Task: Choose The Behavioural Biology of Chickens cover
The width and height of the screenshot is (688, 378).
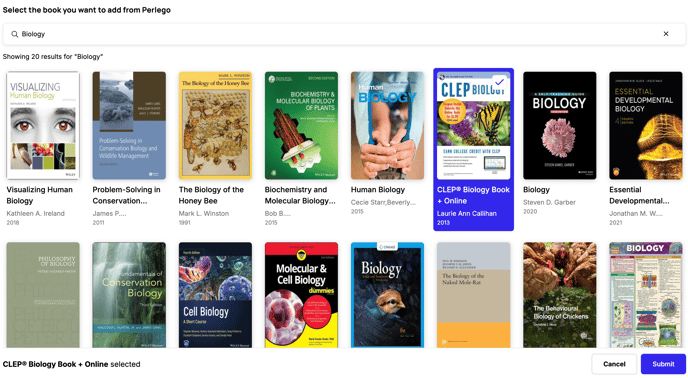Action: (559, 295)
